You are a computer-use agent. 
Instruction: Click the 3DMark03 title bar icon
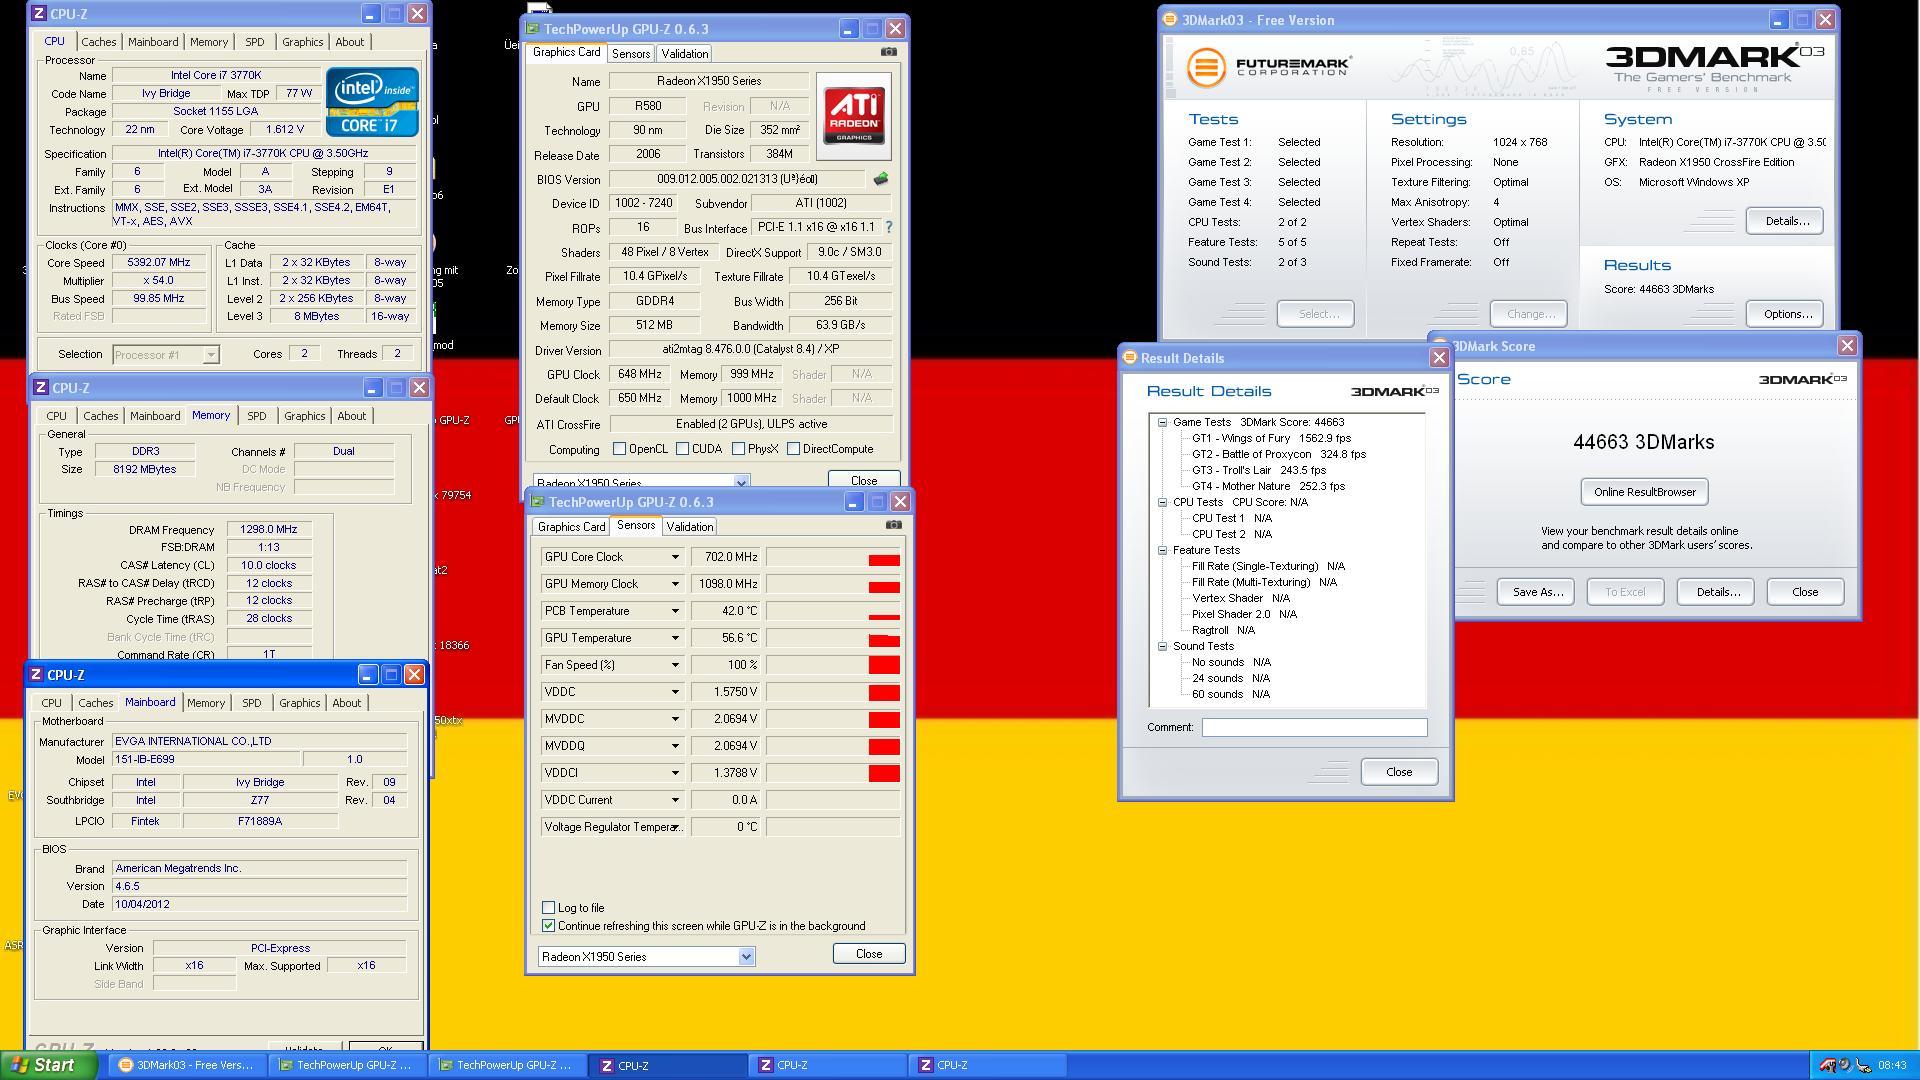pyautogui.click(x=1169, y=20)
